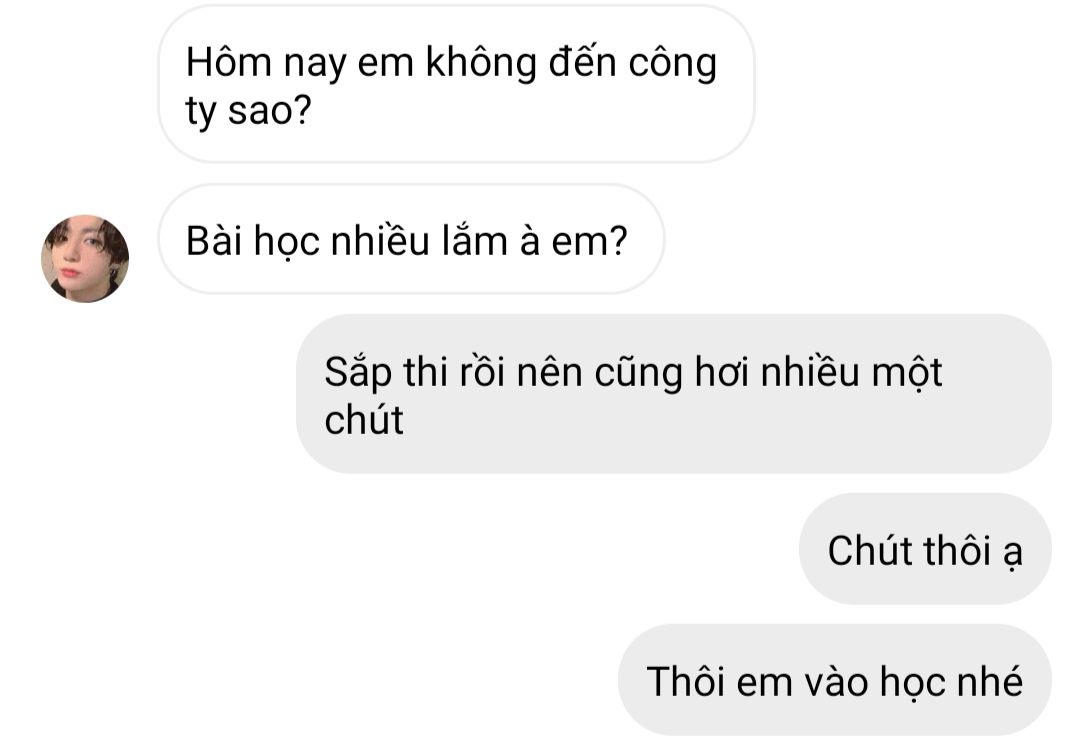
Task: Select the "Sắp thi rồi nên cũng hơi nhiều" reply
Action: click(x=674, y=394)
